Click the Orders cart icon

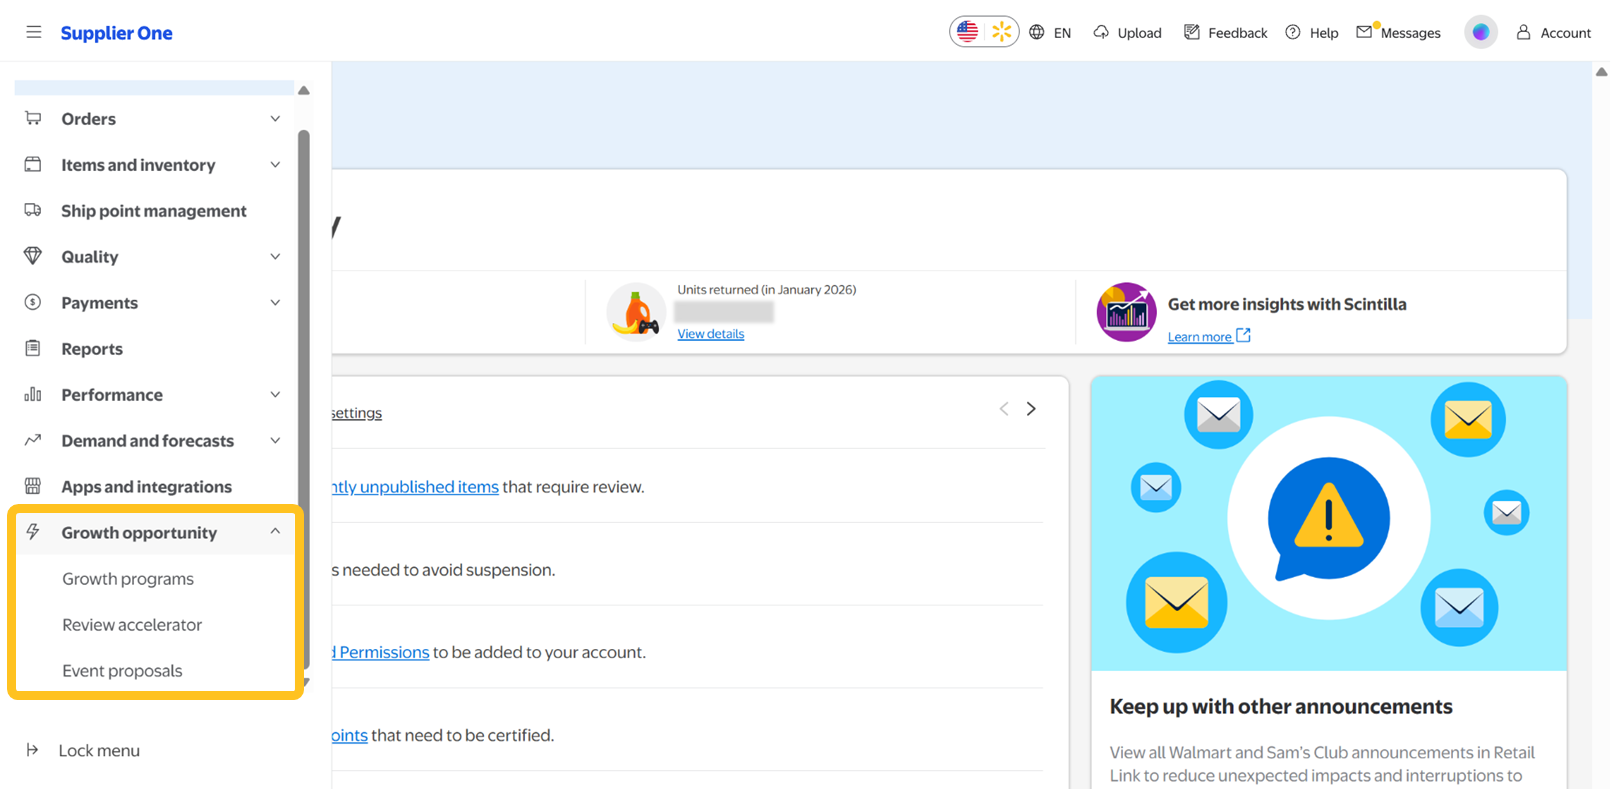click(x=33, y=118)
